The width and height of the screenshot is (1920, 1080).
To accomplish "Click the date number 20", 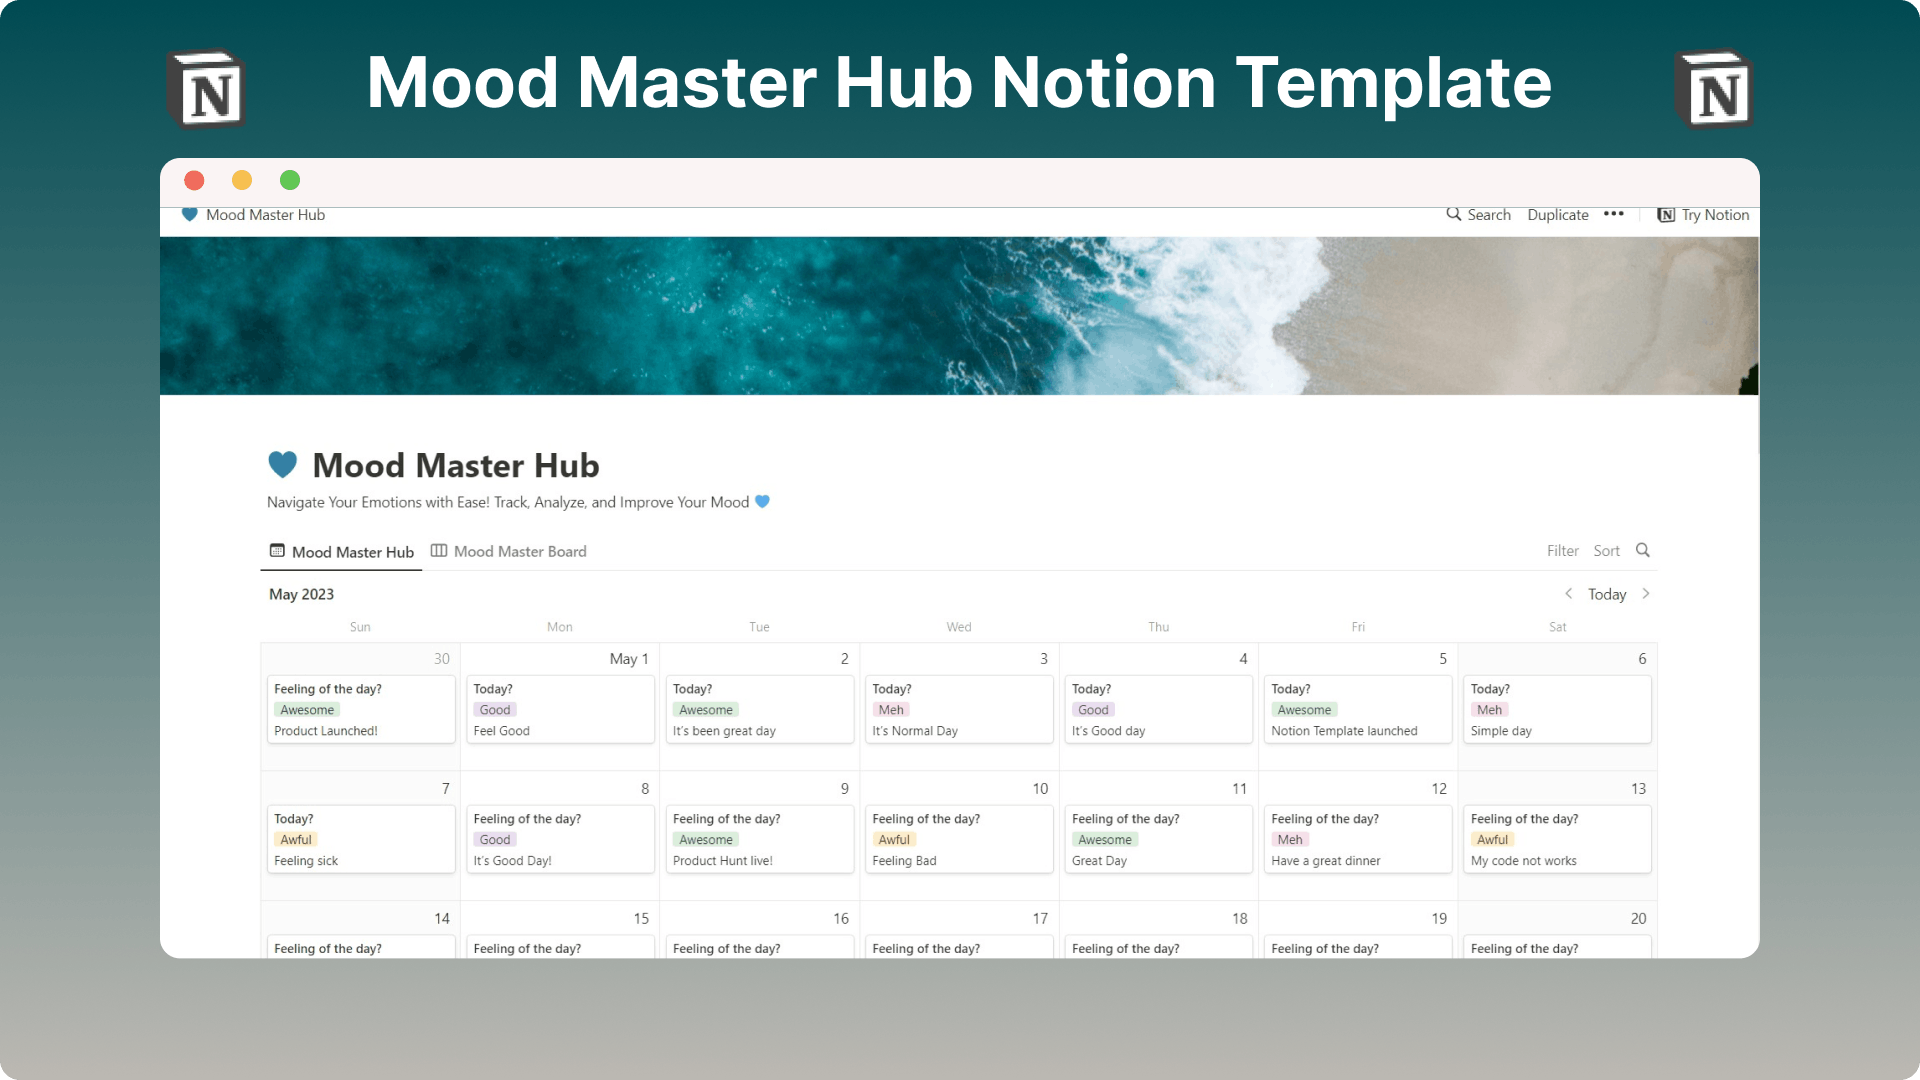I will point(1638,919).
